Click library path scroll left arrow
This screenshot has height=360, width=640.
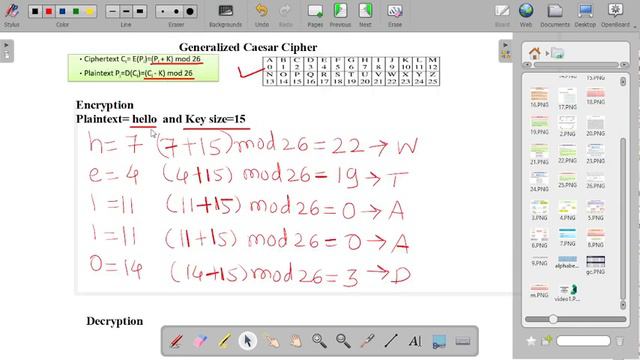point(527,65)
